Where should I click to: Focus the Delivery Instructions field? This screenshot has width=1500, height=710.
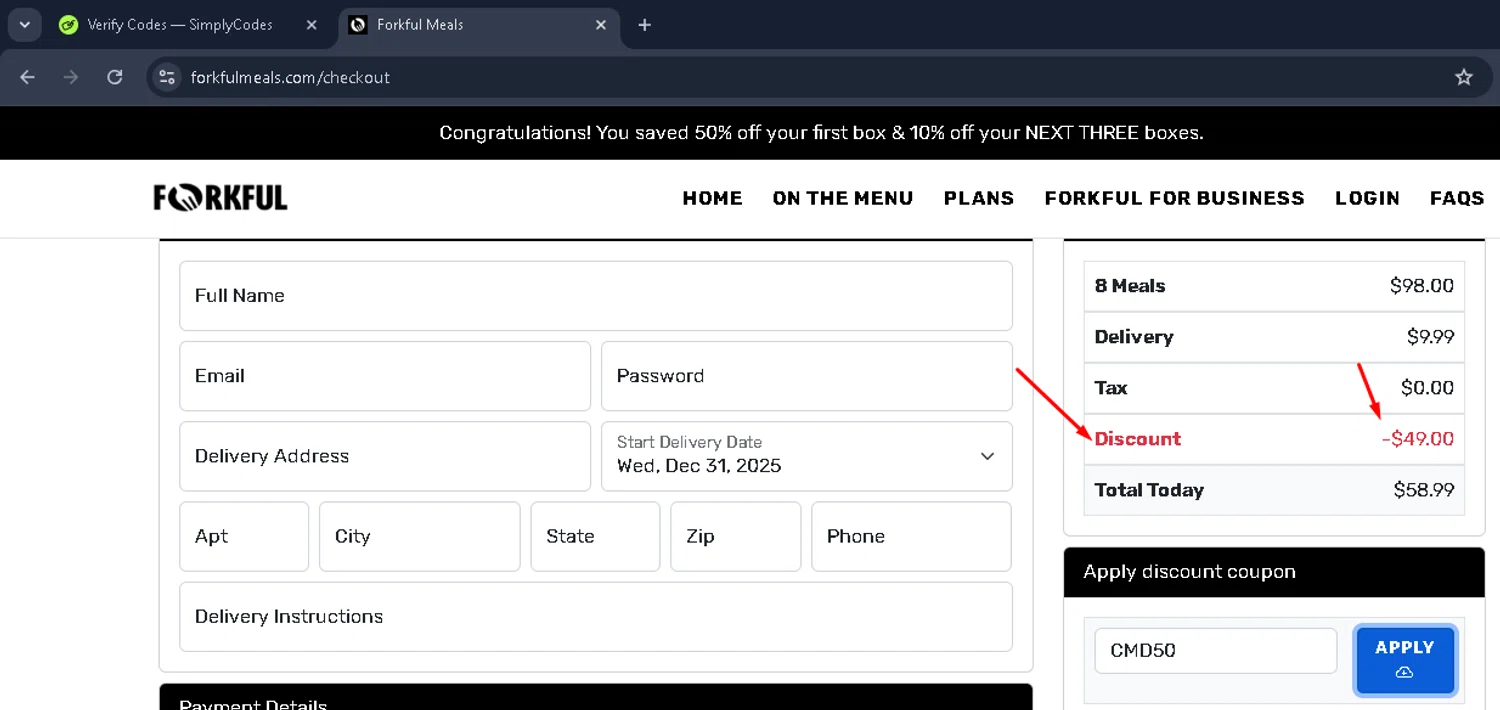[596, 617]
